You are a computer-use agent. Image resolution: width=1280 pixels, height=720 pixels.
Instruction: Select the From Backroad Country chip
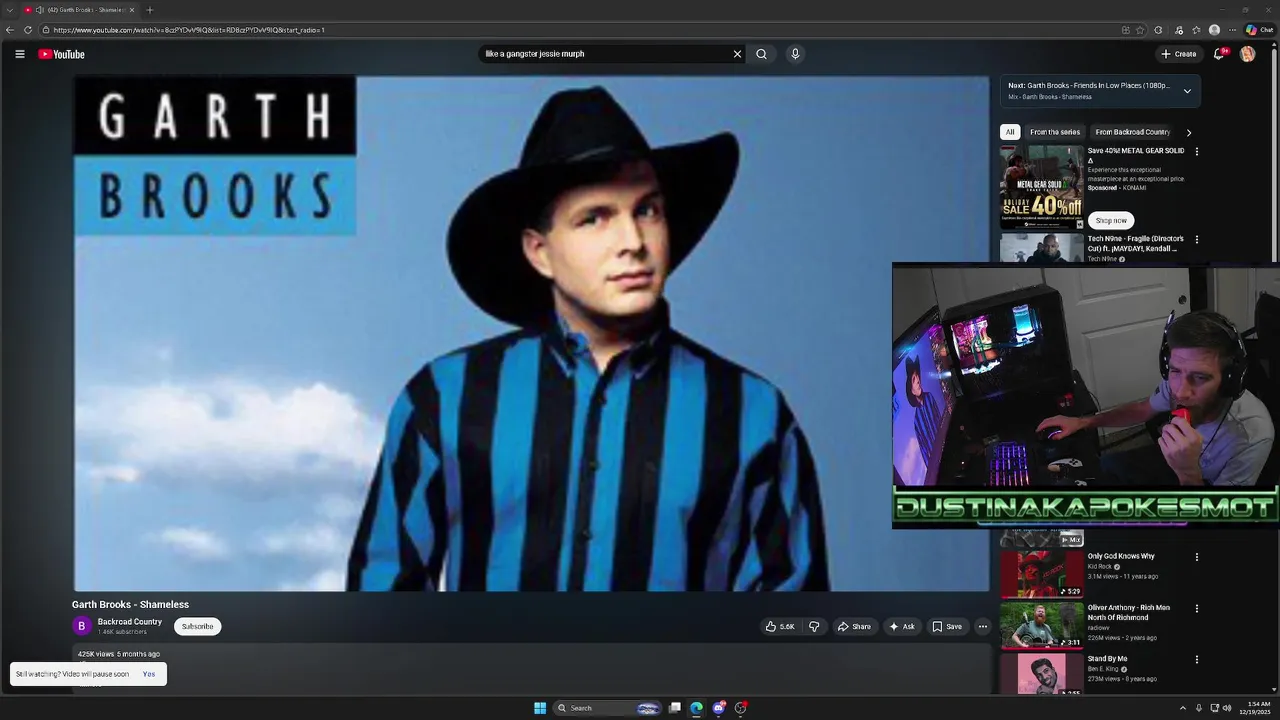pos(1132,132)
